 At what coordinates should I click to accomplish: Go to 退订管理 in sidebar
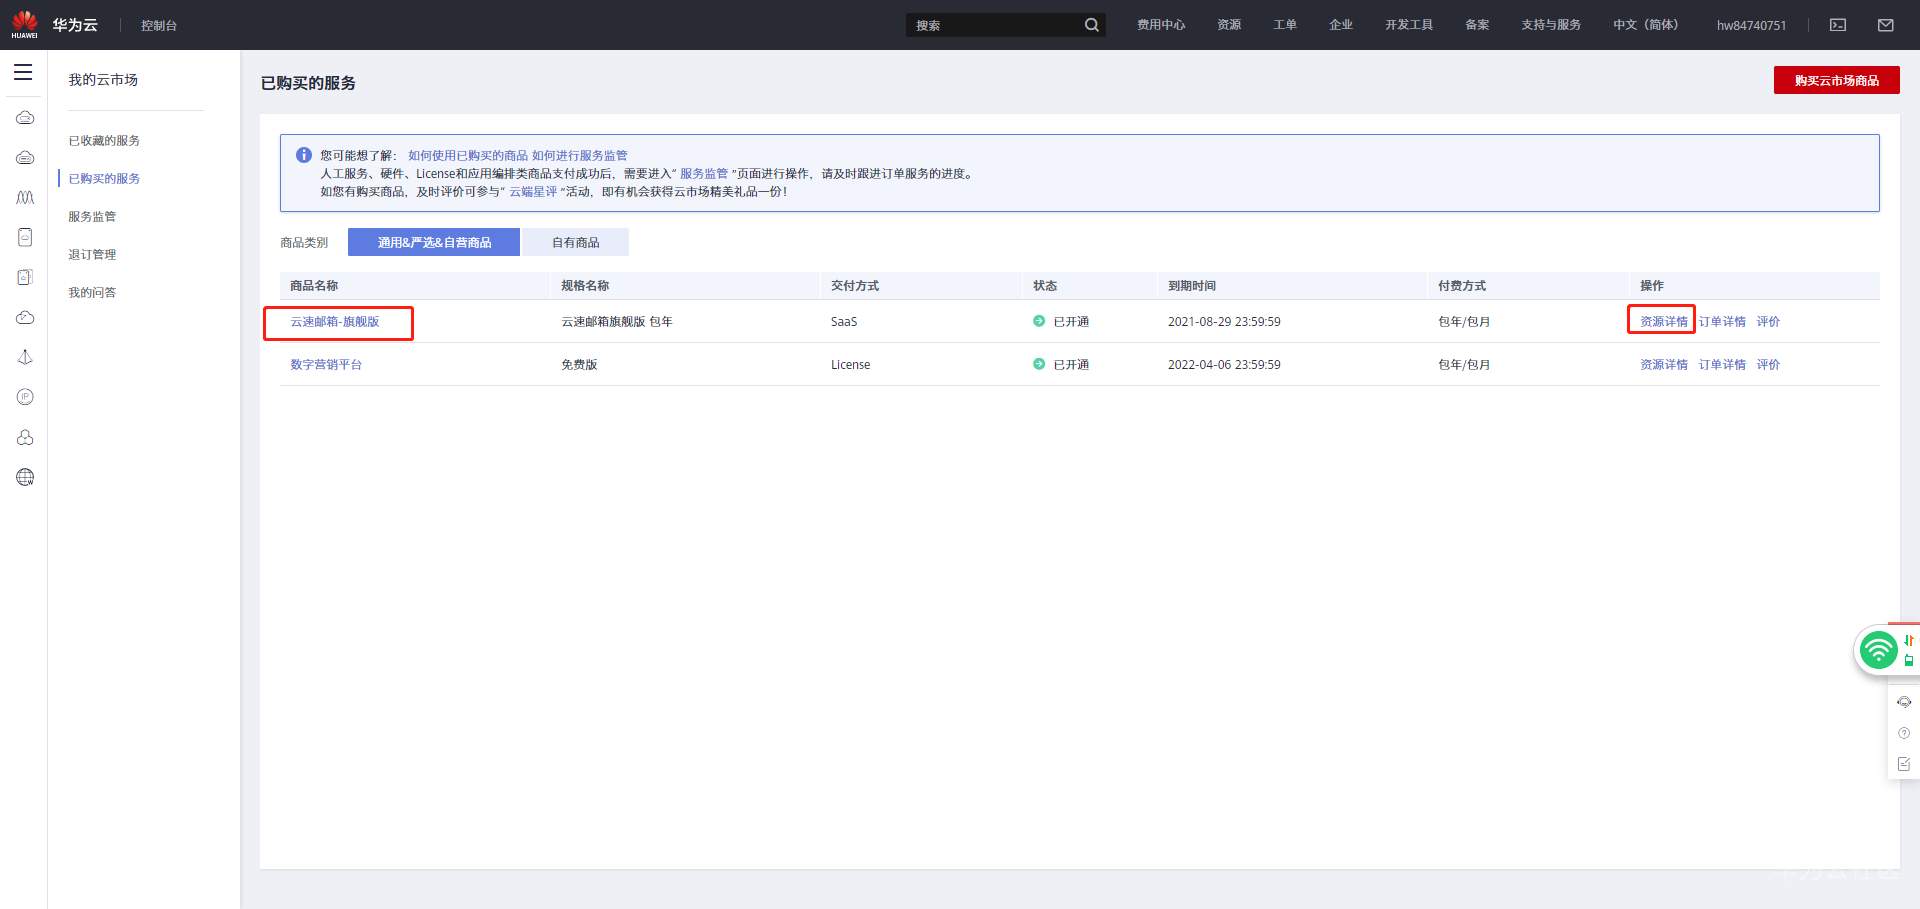[x=92, y=255]
